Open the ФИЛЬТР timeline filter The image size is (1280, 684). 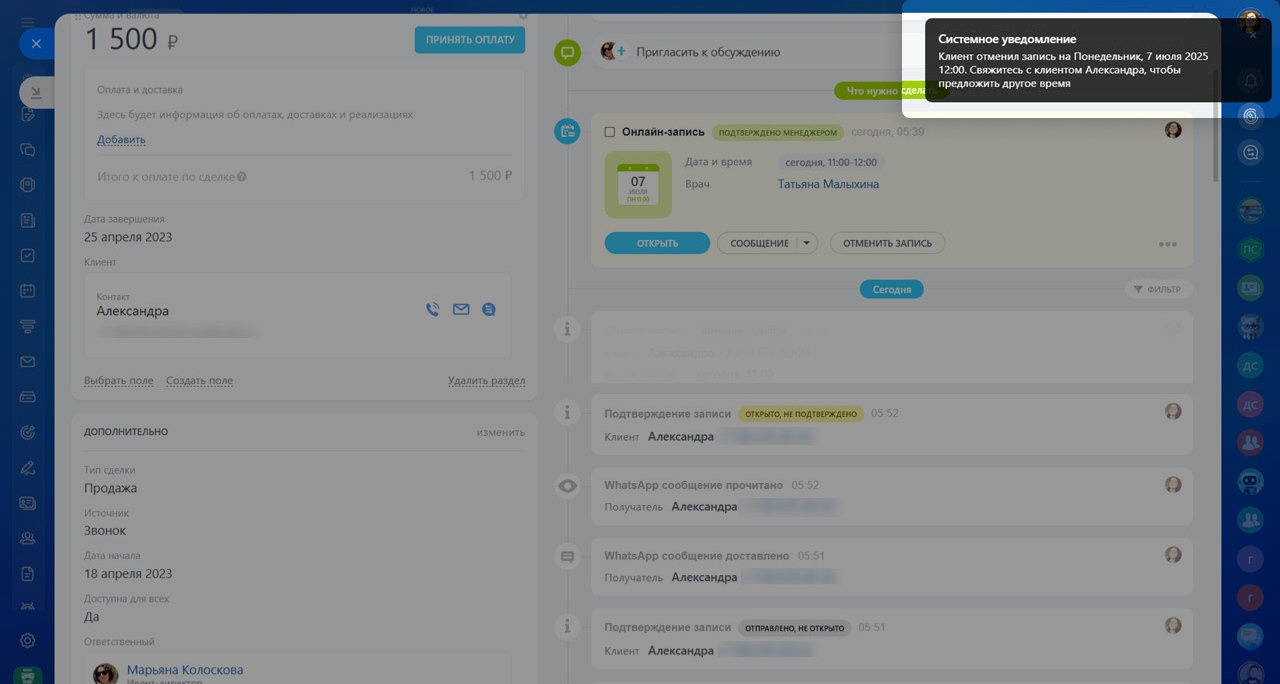[x=1158, y=289]
